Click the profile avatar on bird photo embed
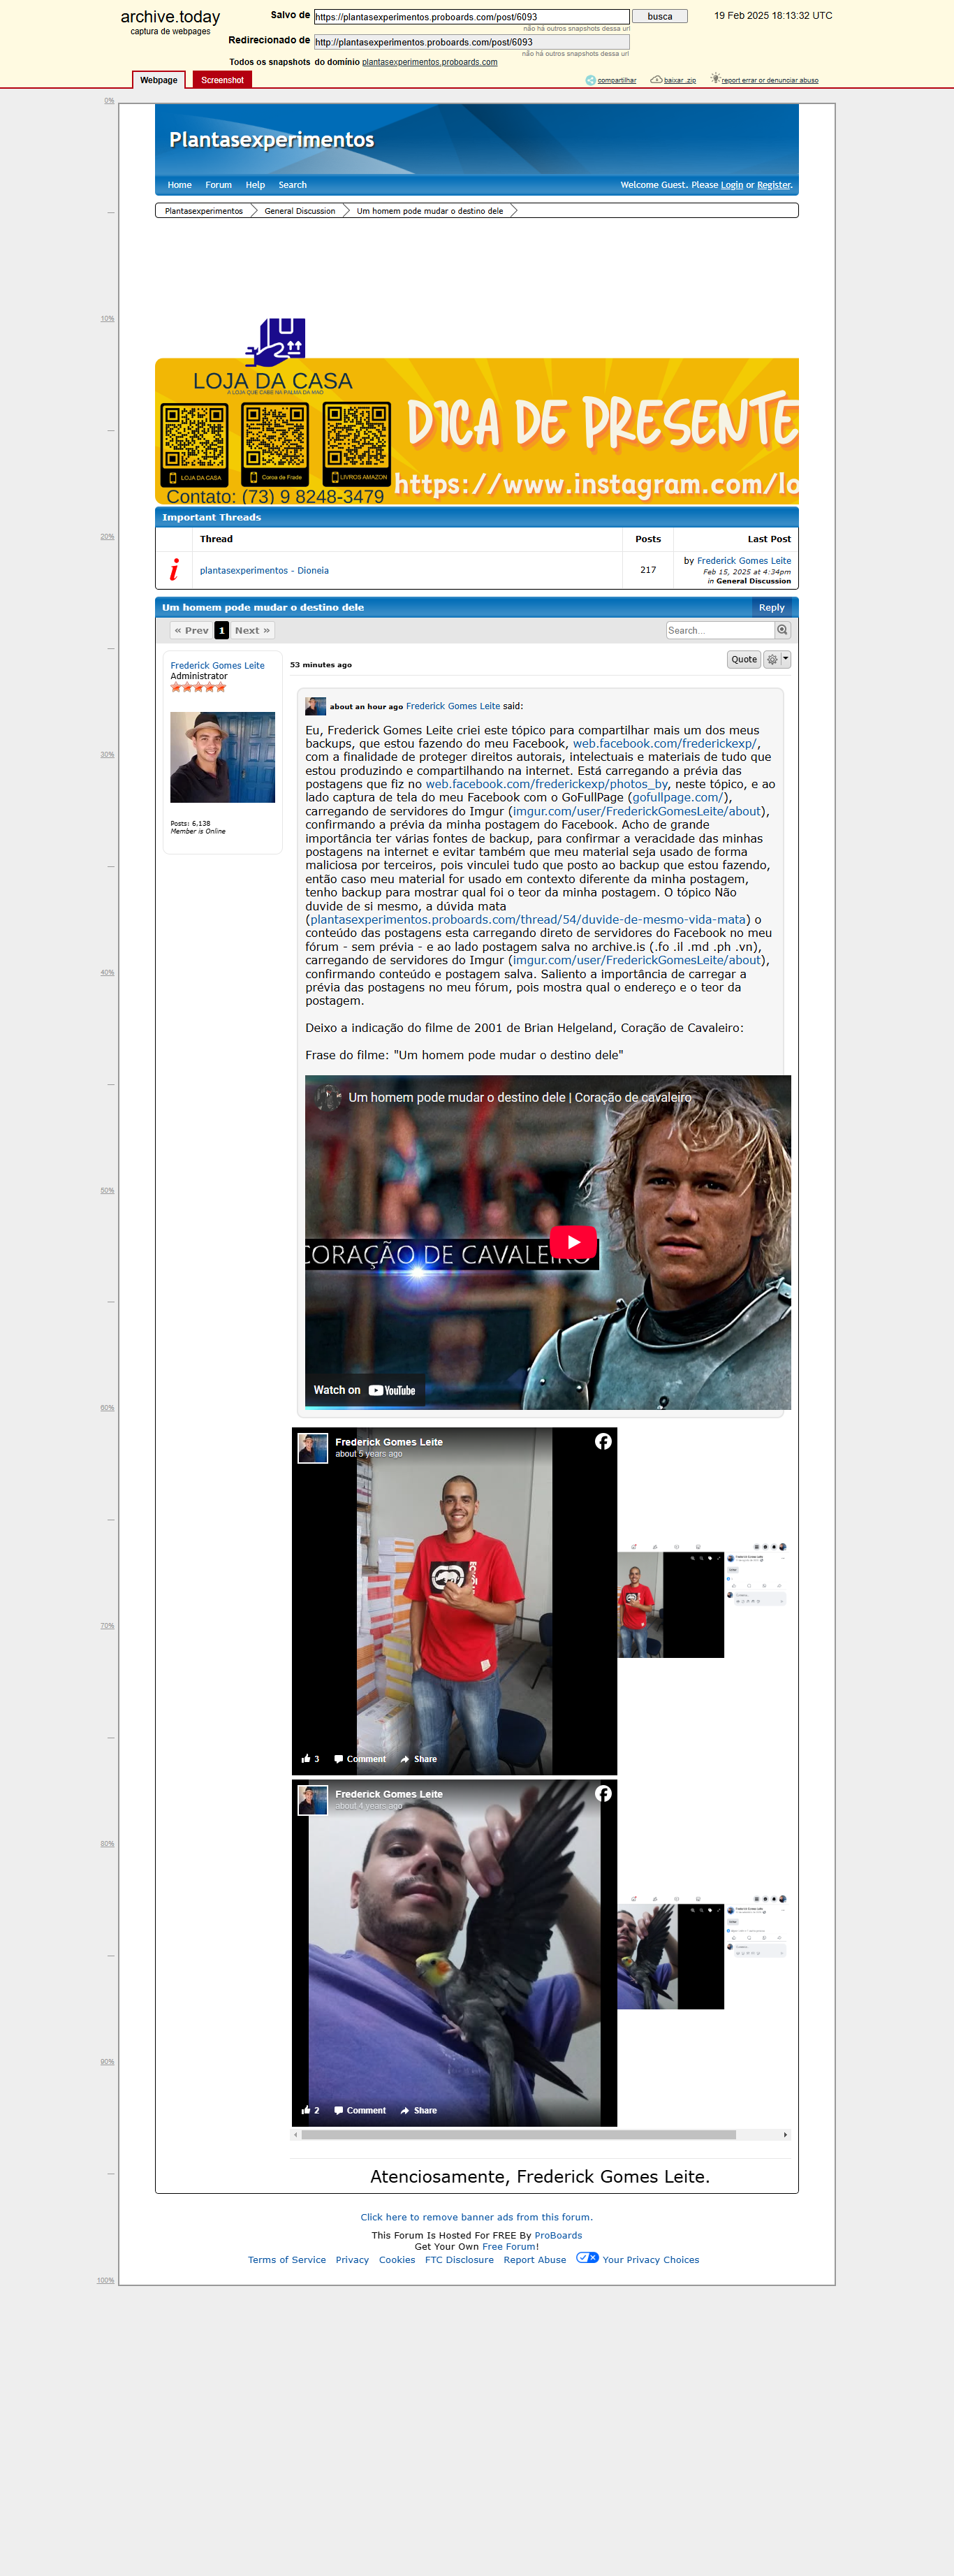 click(x=313, y=1800)
